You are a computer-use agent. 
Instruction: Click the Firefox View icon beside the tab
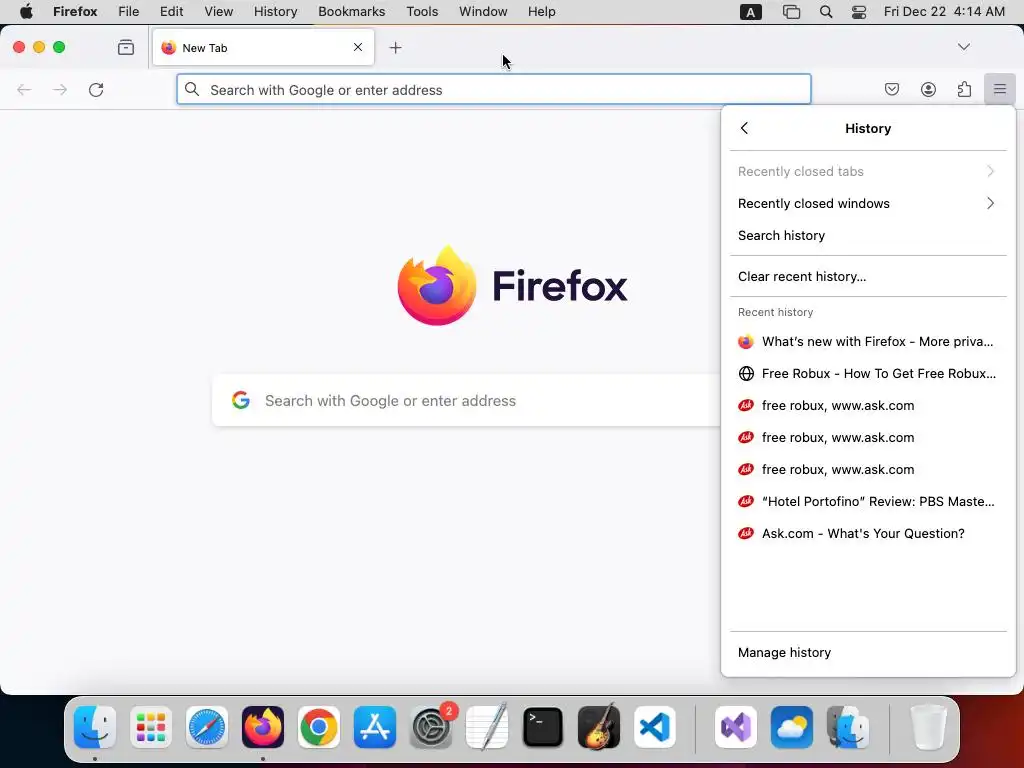click(x=126, y=47)
